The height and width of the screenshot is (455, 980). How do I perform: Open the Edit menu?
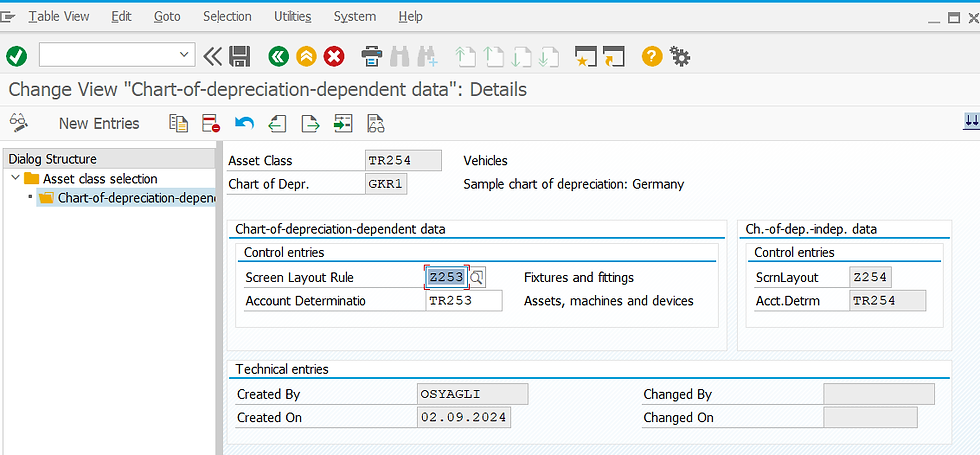pos(121,17)
